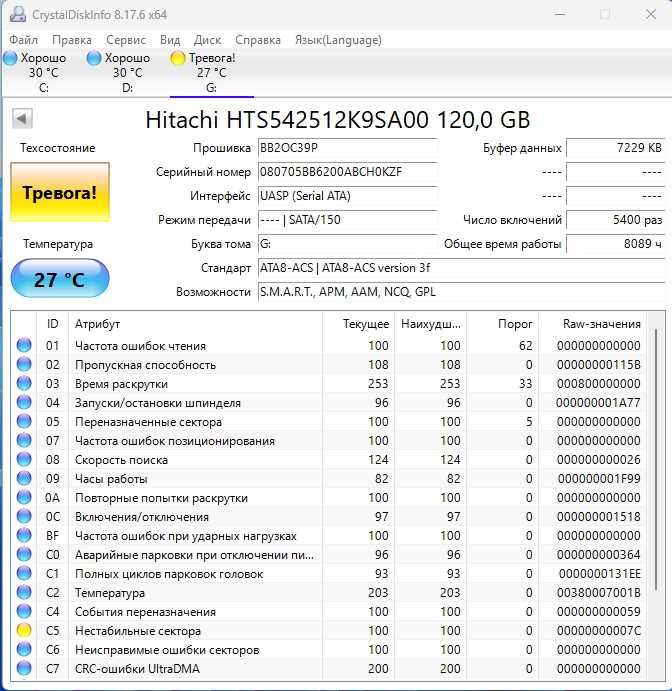Select drive D: blue status orb
672x691 pixels.
(x=94, y=58)
